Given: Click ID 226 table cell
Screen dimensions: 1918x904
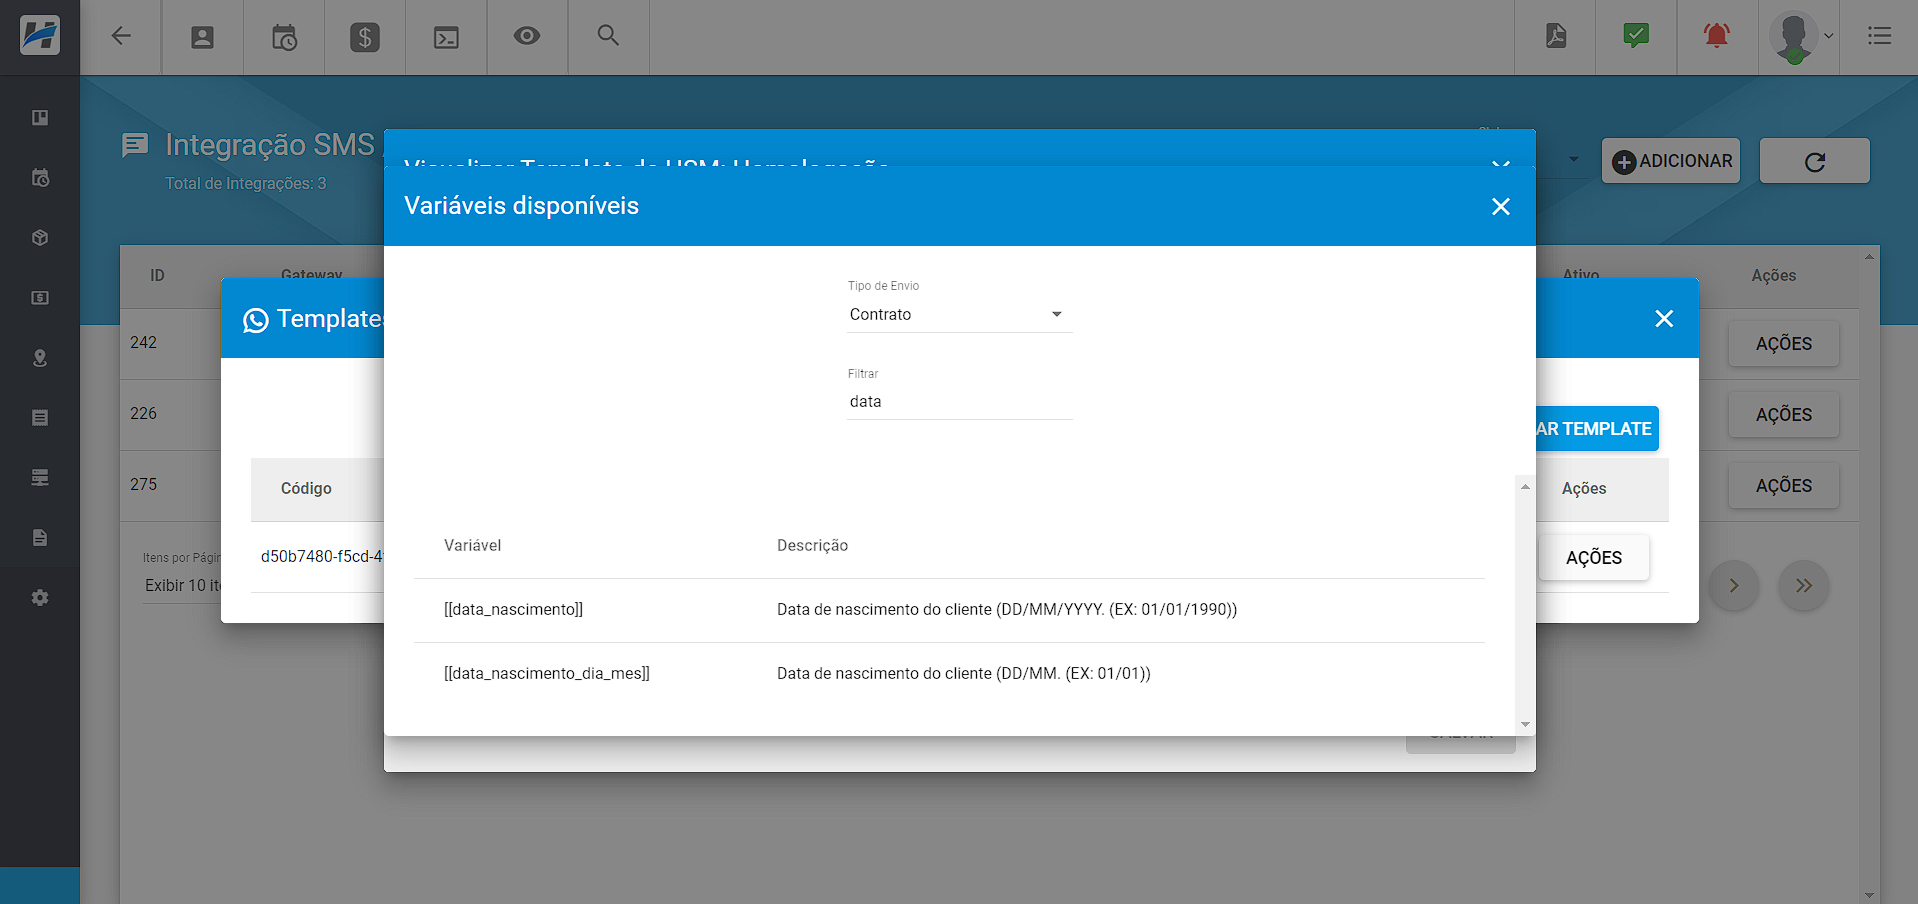Looking at the screenshot, I should 144,413.
